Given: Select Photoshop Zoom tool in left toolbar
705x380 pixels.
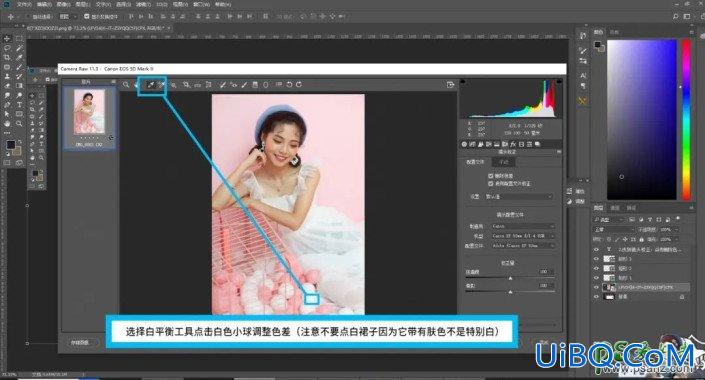Looking at the screenshot, I should [x=19, y=123].
